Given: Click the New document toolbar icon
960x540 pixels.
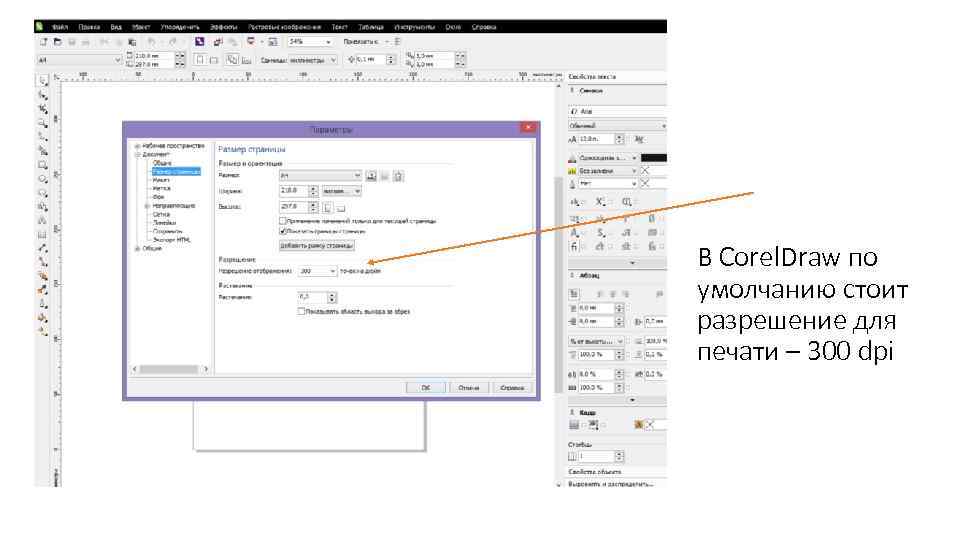Looking at the screenshot, I should point(43,42).
